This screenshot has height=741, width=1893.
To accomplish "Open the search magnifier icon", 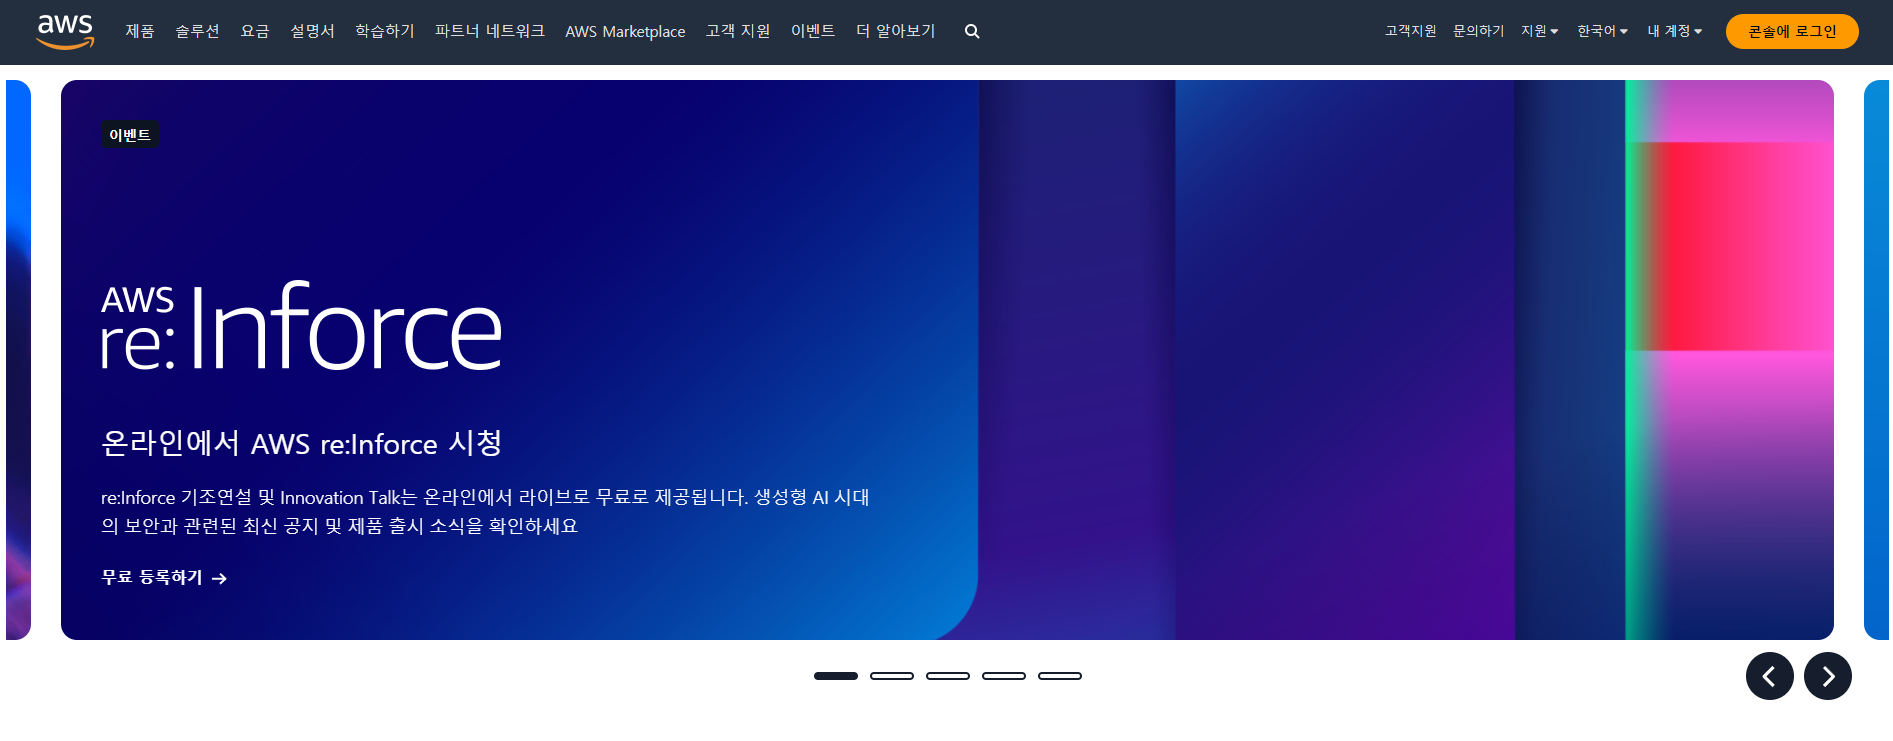I will pos(972,32).
